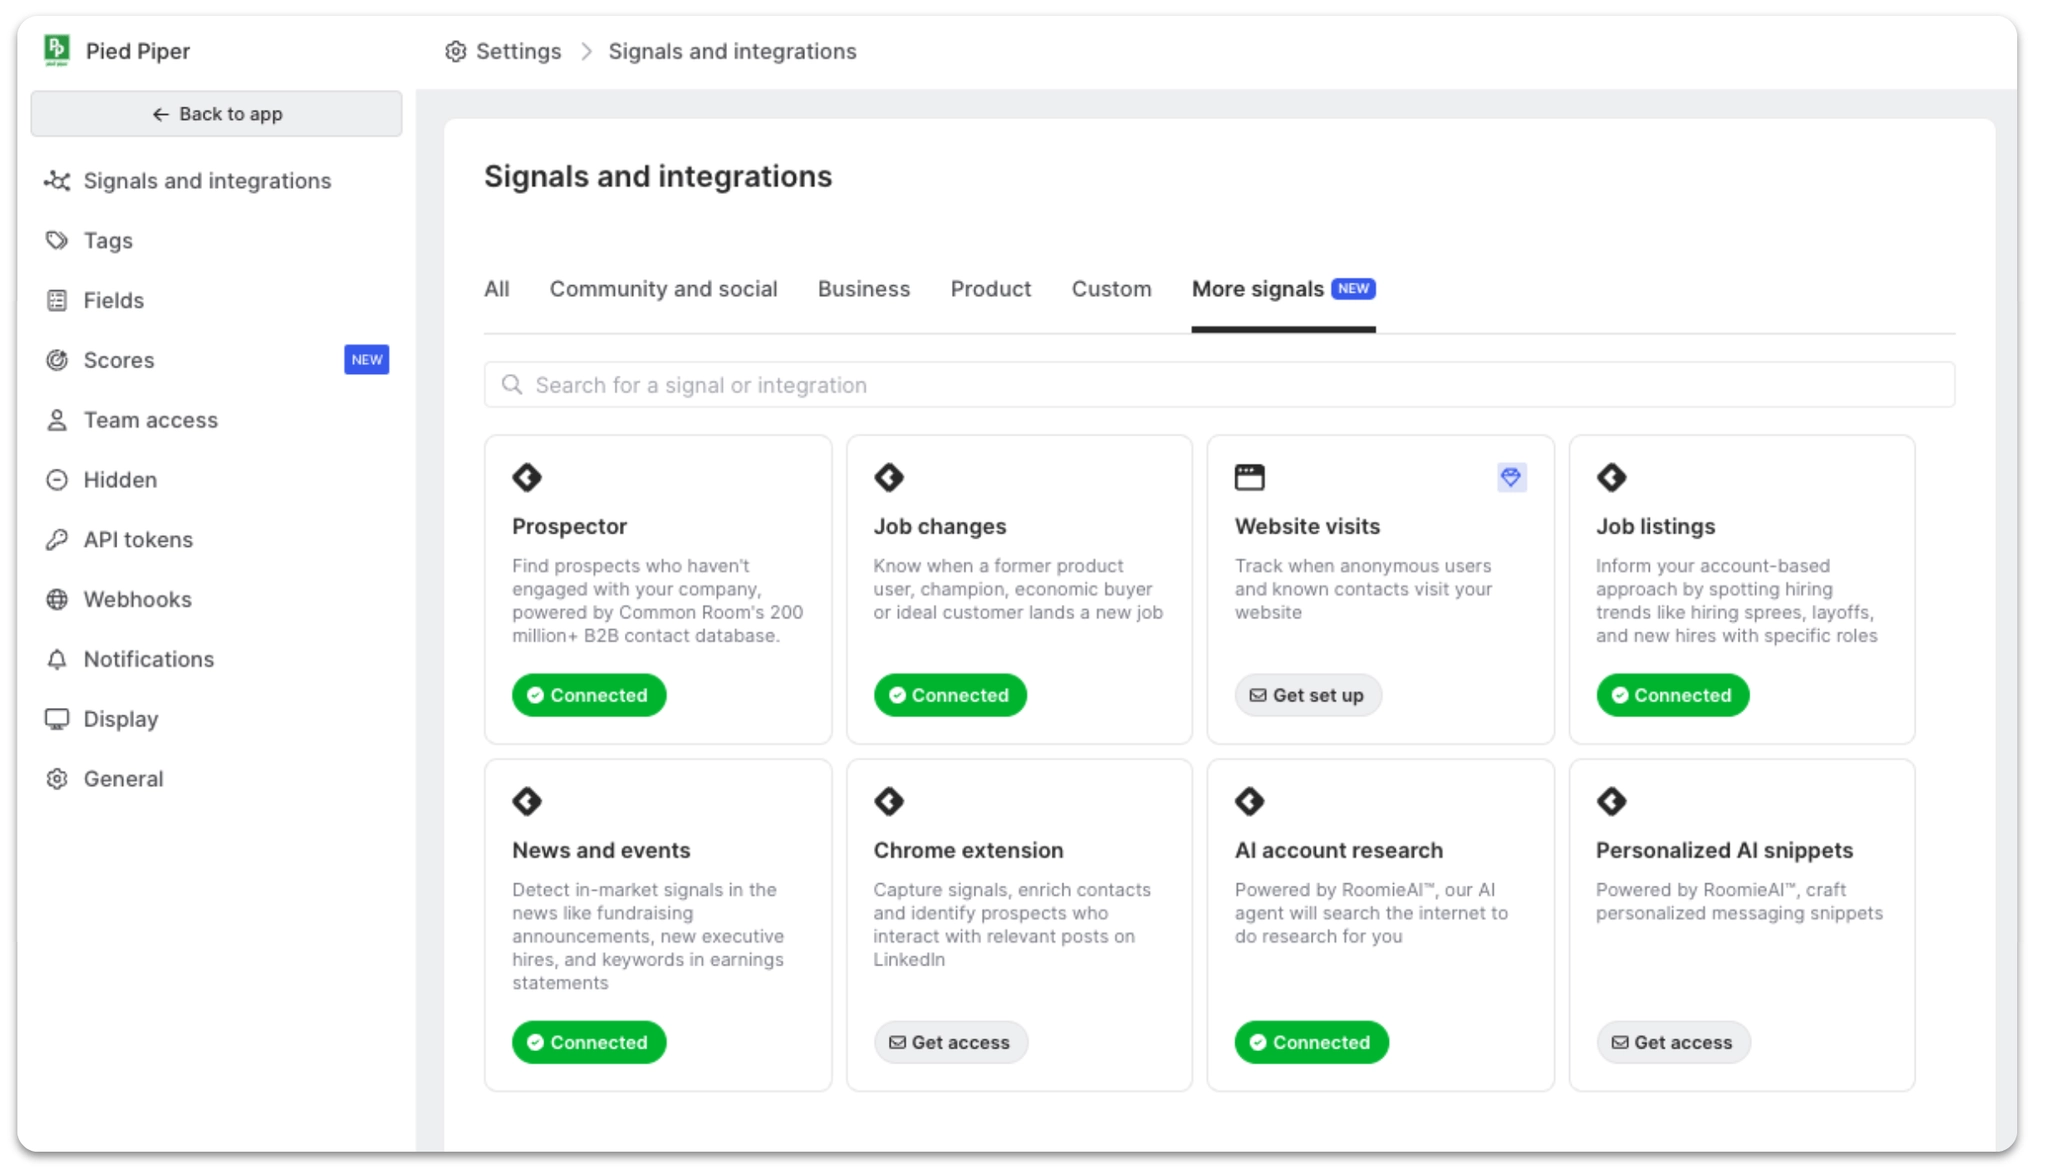Click the signal or integration search field
This screenshot has width=2048, height=1176.
click(1218, 385)
